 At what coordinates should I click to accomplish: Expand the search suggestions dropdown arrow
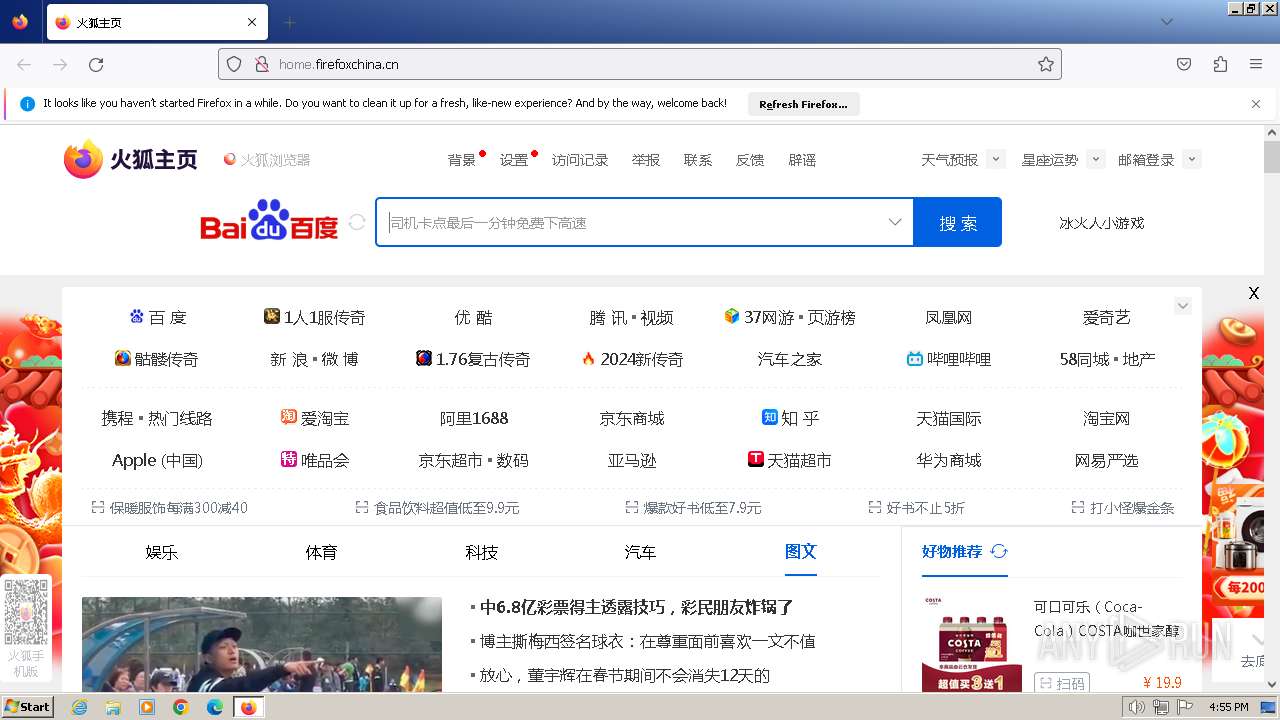pos(895,222)
